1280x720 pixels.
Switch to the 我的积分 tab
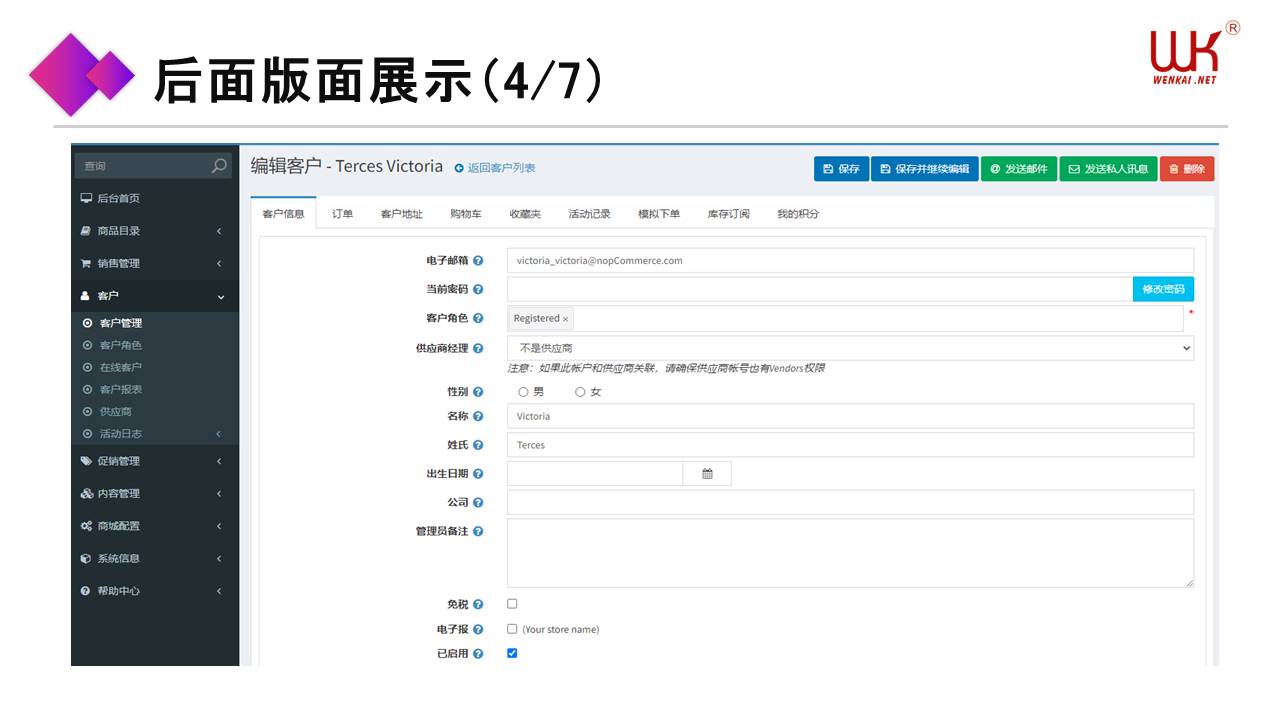798,214
